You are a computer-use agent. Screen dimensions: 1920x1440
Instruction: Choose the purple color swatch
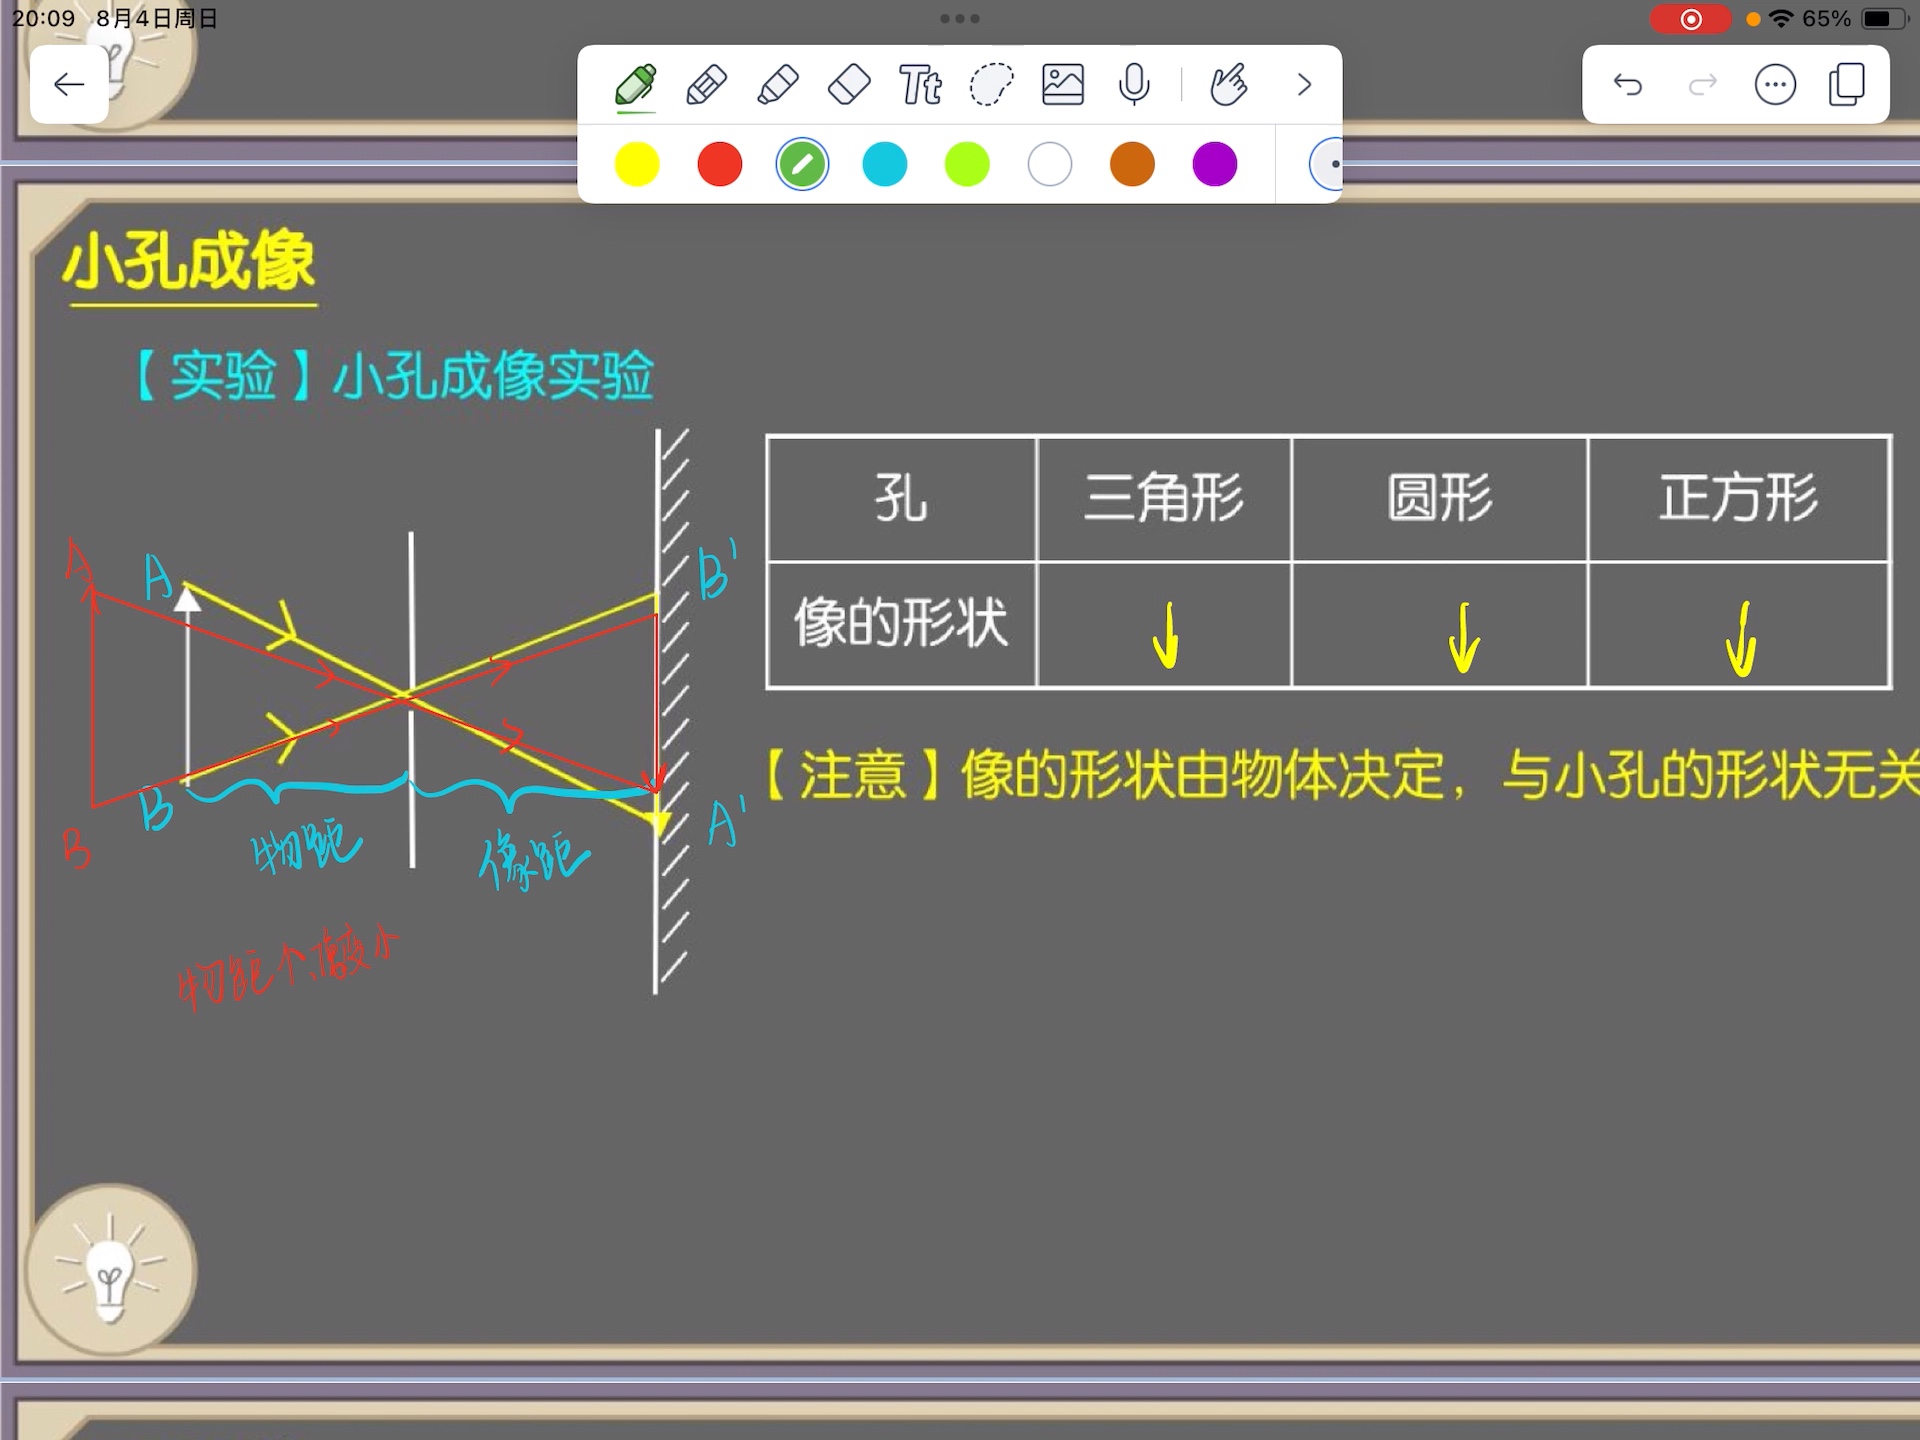pyautogui.click(x=1215, y=164)
